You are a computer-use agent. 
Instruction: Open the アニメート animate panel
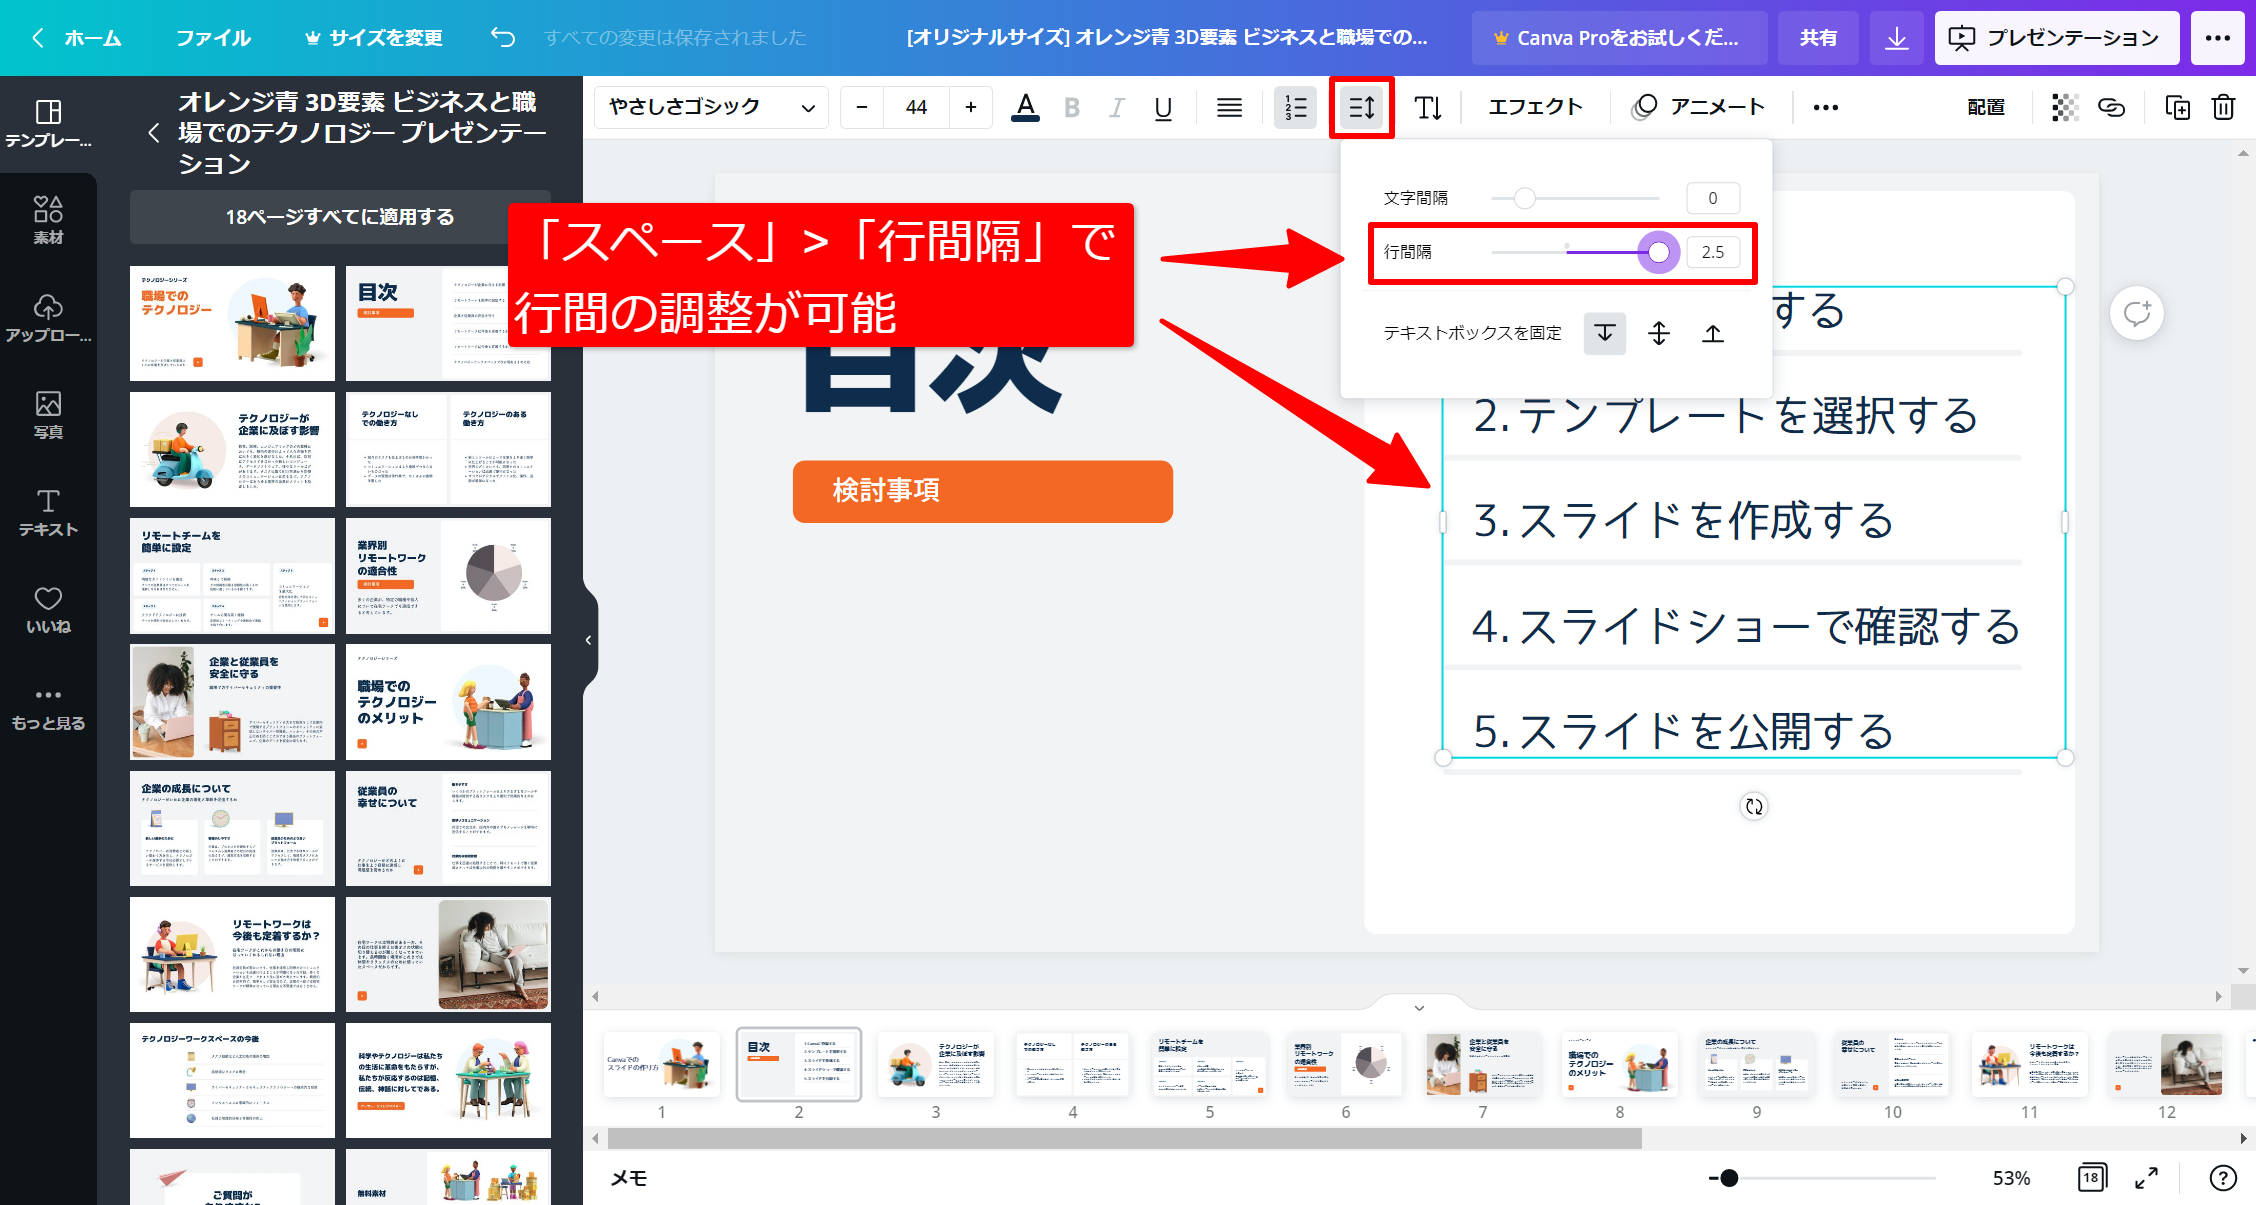pos(1698,107)
